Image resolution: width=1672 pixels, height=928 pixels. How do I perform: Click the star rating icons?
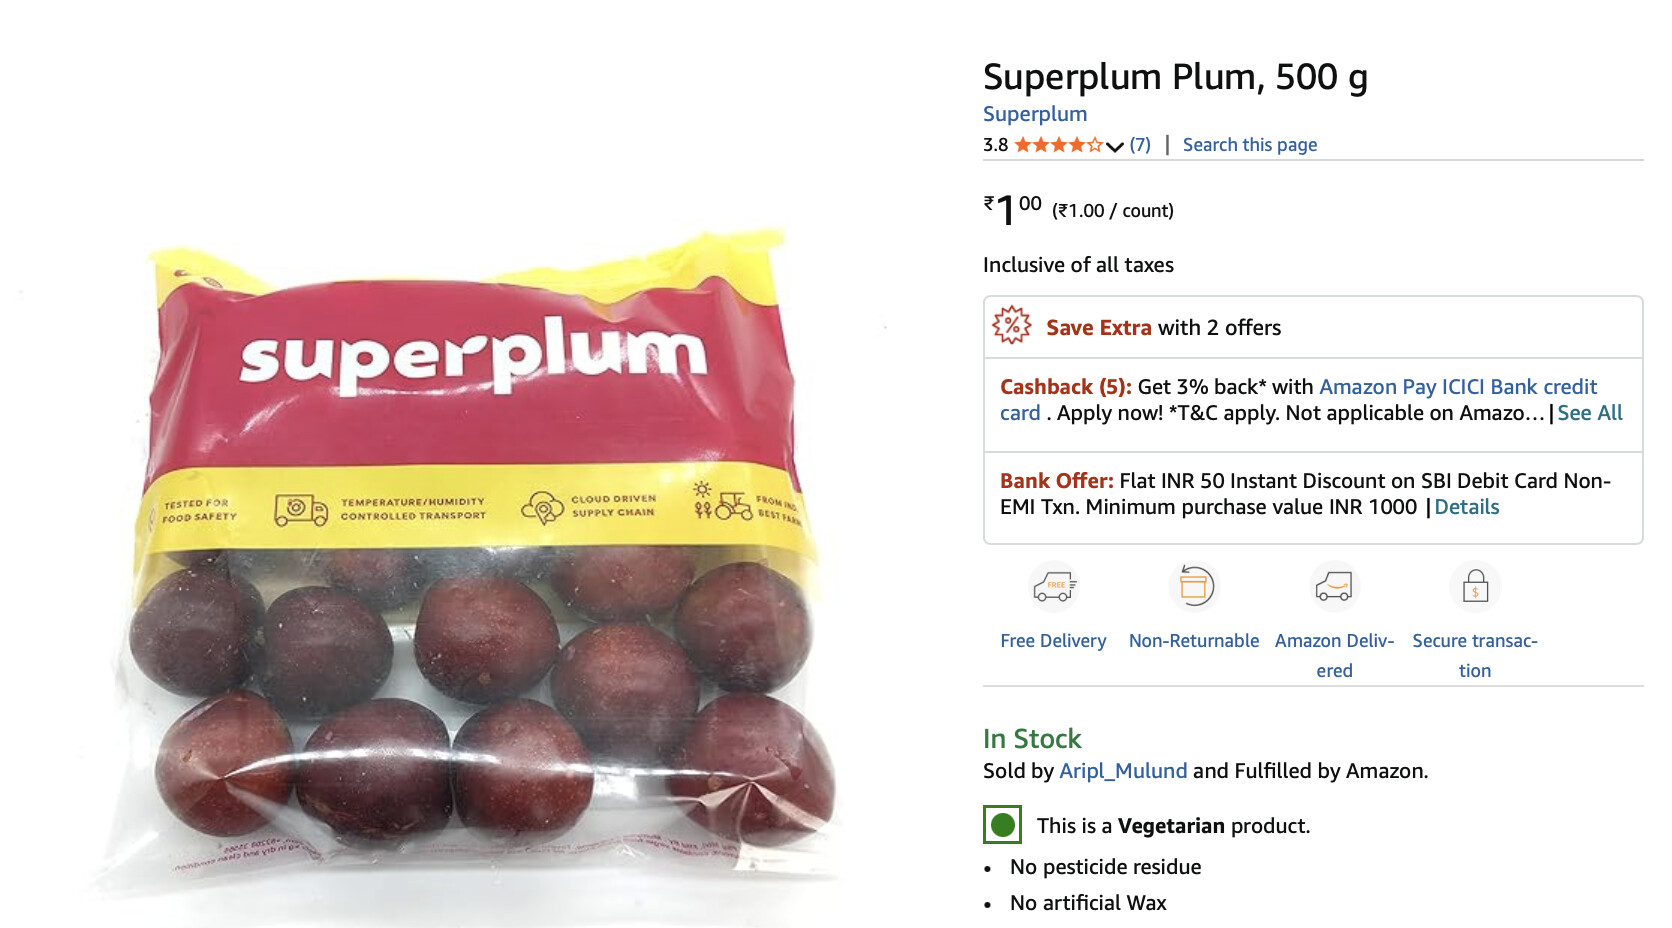(1058, 145)
